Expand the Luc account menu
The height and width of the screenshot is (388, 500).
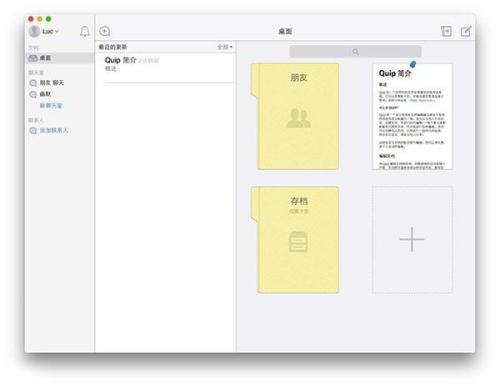pyautogui.click(x=50, y=31)
